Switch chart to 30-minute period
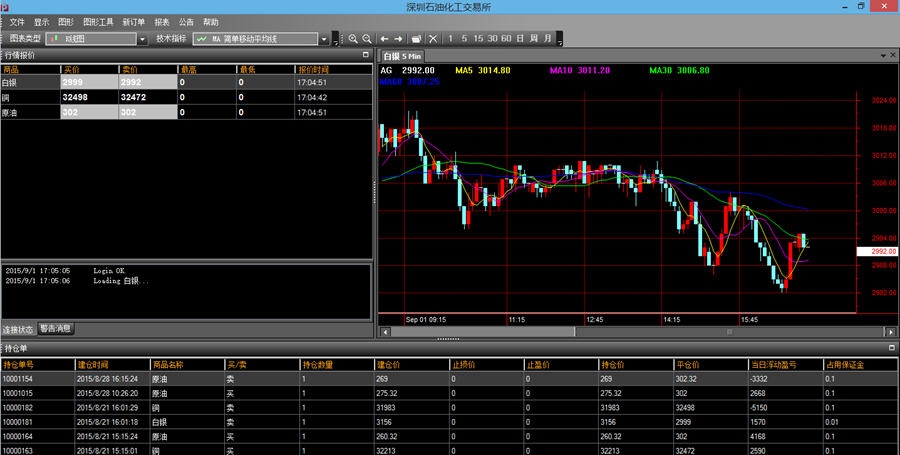 coord(491,39)
